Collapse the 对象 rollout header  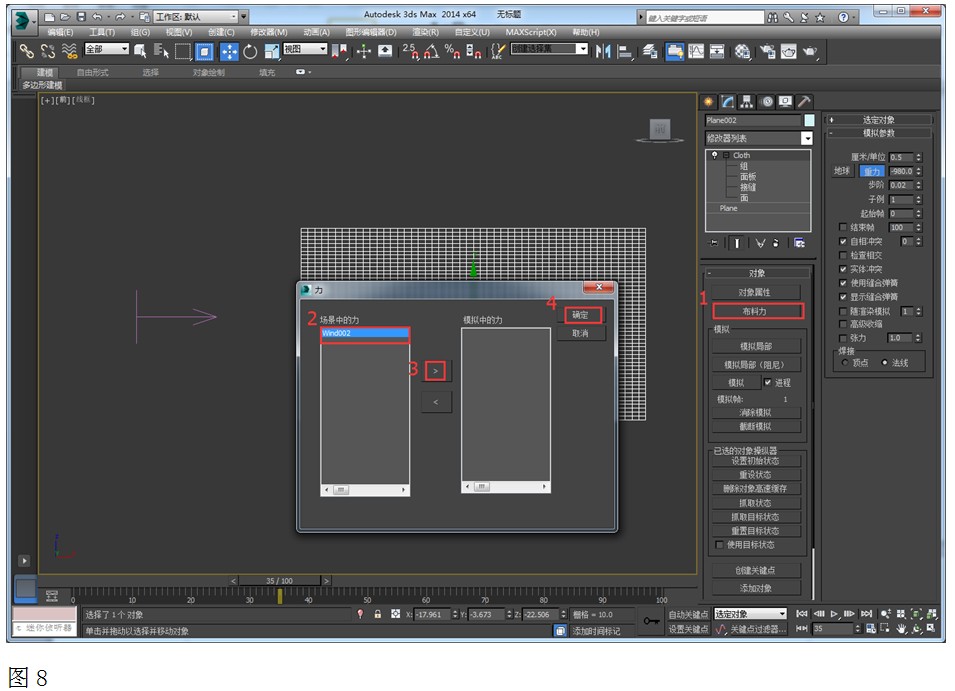pyautogui.click(x=758, y=273)
